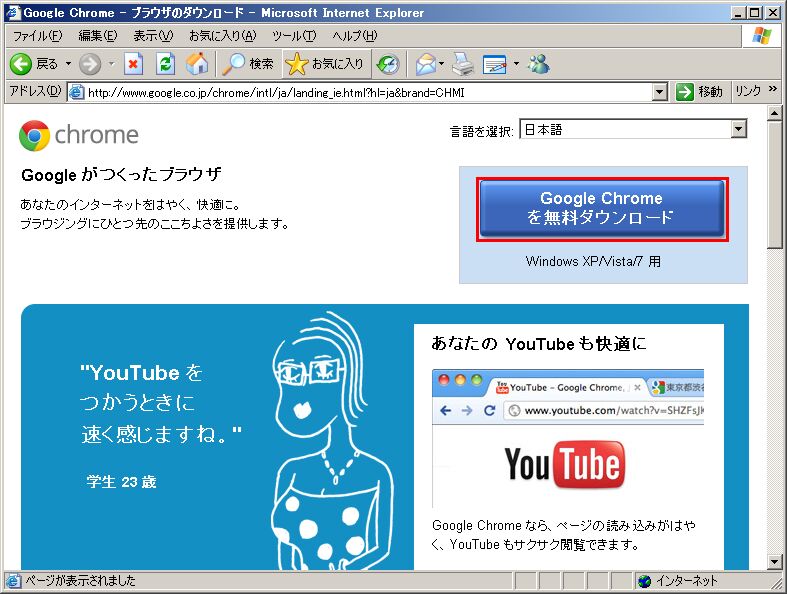
Task: Open the 編集(E) menu
Action: [98, 36]
